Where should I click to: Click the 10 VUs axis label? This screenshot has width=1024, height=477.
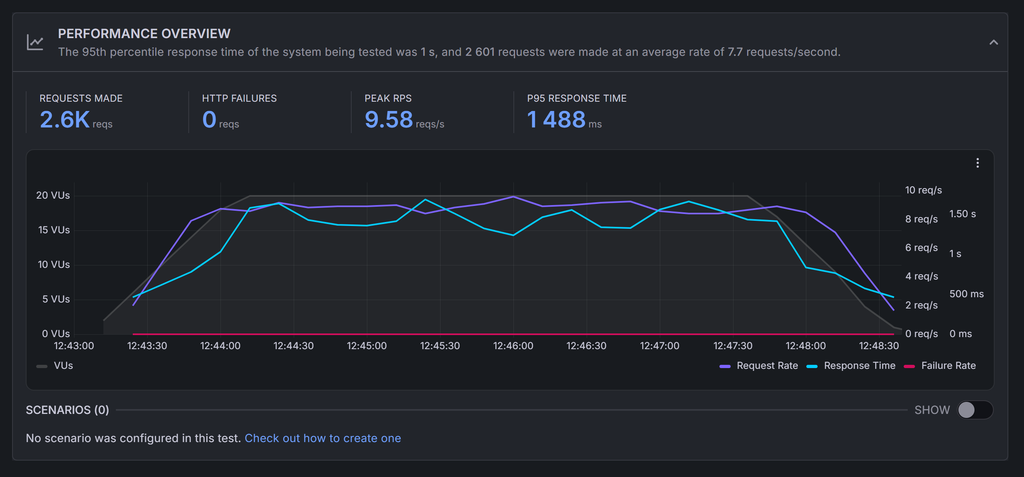(x=53, y=265)
